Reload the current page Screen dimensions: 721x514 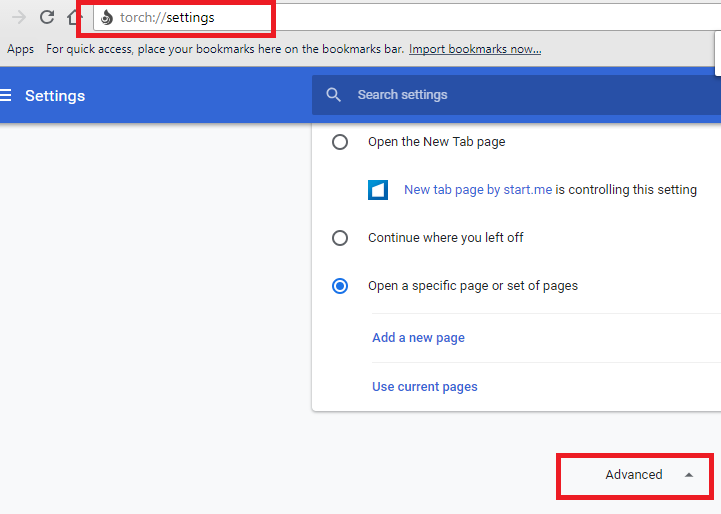[47, 17]
